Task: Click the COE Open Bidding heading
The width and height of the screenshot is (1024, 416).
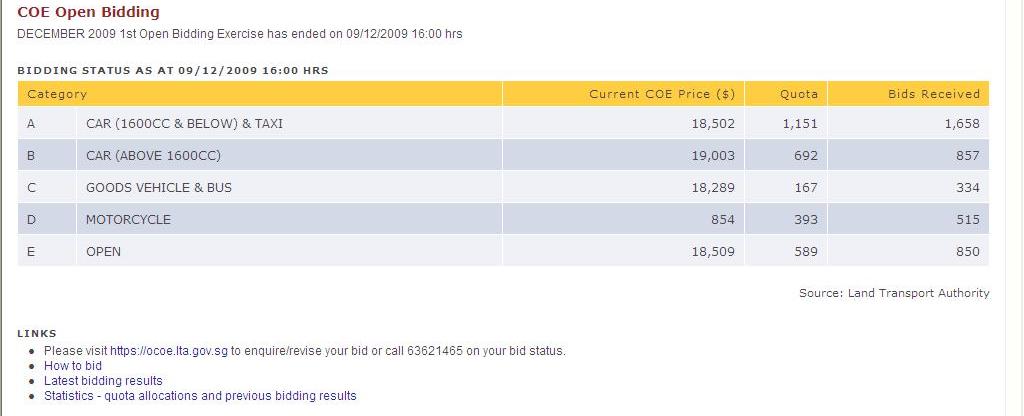Action: click(88, 12)
